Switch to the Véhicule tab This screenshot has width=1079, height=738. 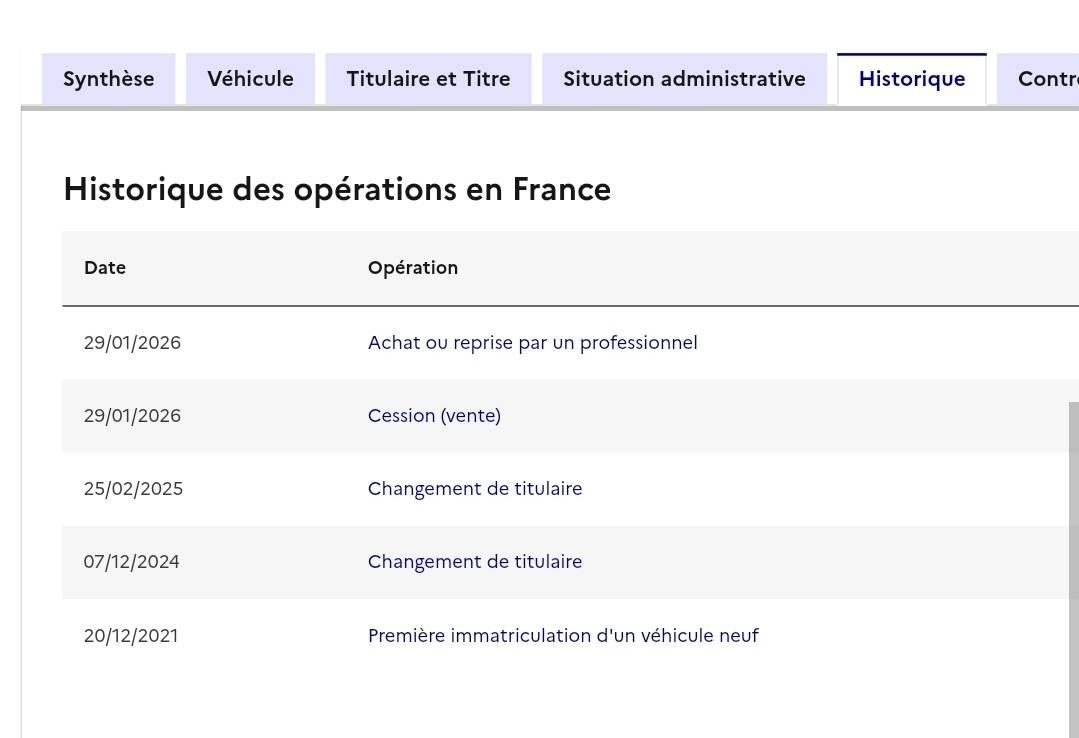[x=250, y=79]
